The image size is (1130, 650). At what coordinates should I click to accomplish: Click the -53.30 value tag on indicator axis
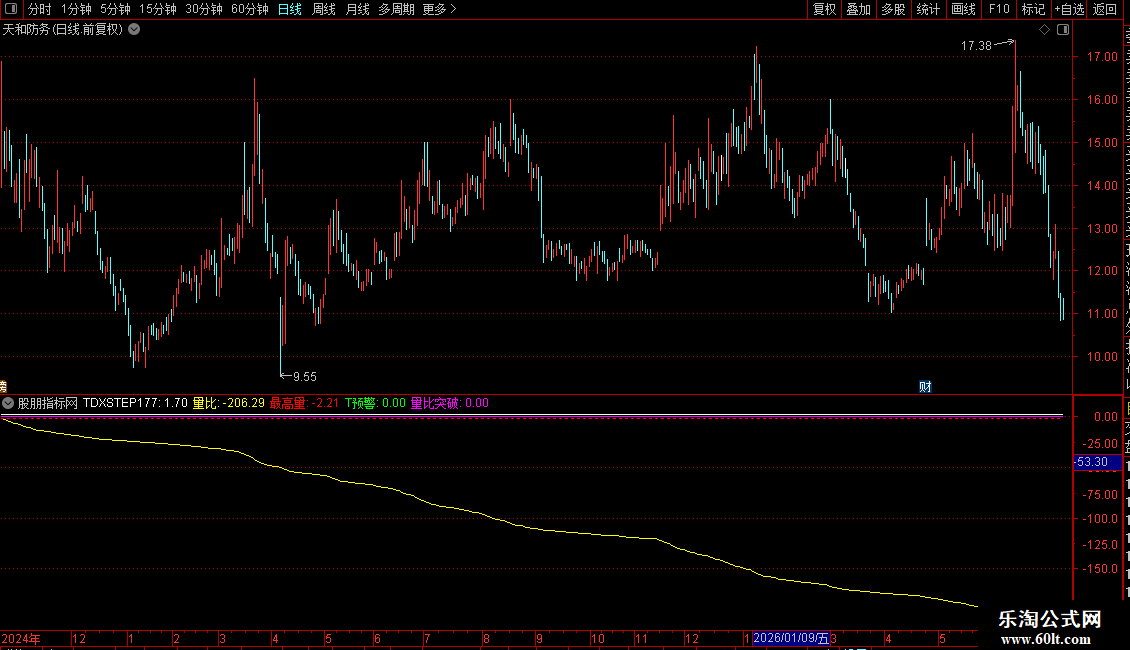pyautogui.click(x=1097, y=462)
